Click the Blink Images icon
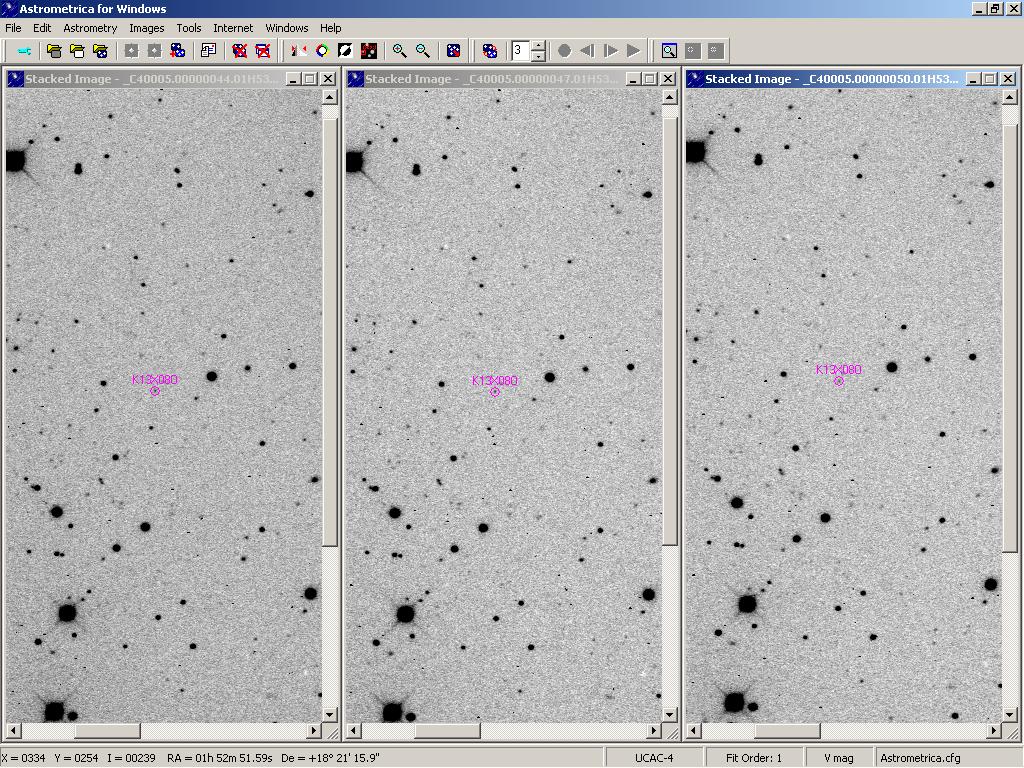This screenshot has width=1024, height=768. click(x=490, y=51)
